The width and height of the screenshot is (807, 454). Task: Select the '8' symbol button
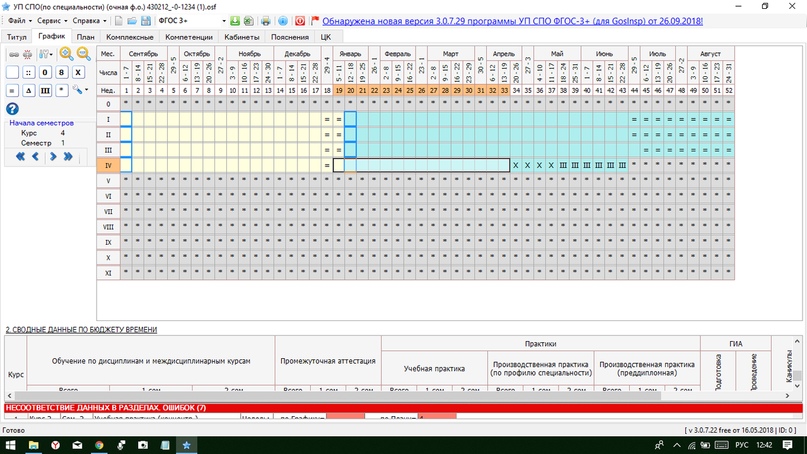coord(61,72)
